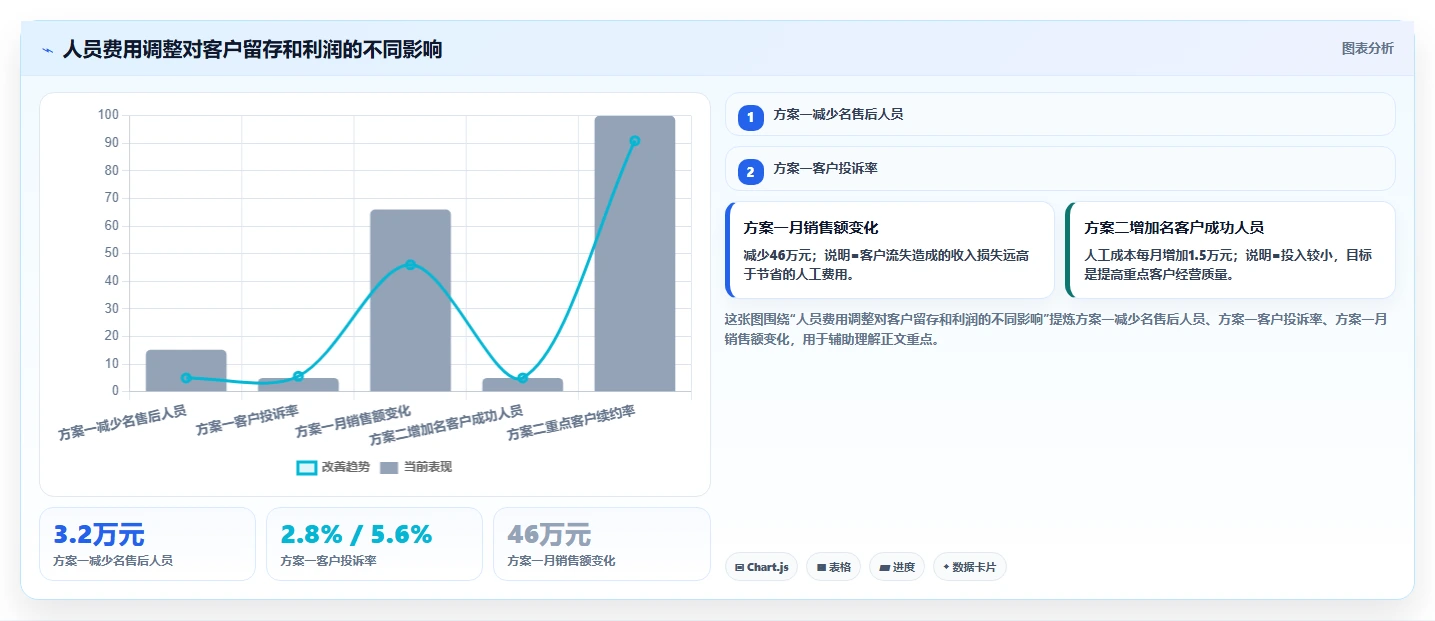Click the icon inside the Chart.js tag
The width and height of the screenshot is (1435, 621).
739,567
